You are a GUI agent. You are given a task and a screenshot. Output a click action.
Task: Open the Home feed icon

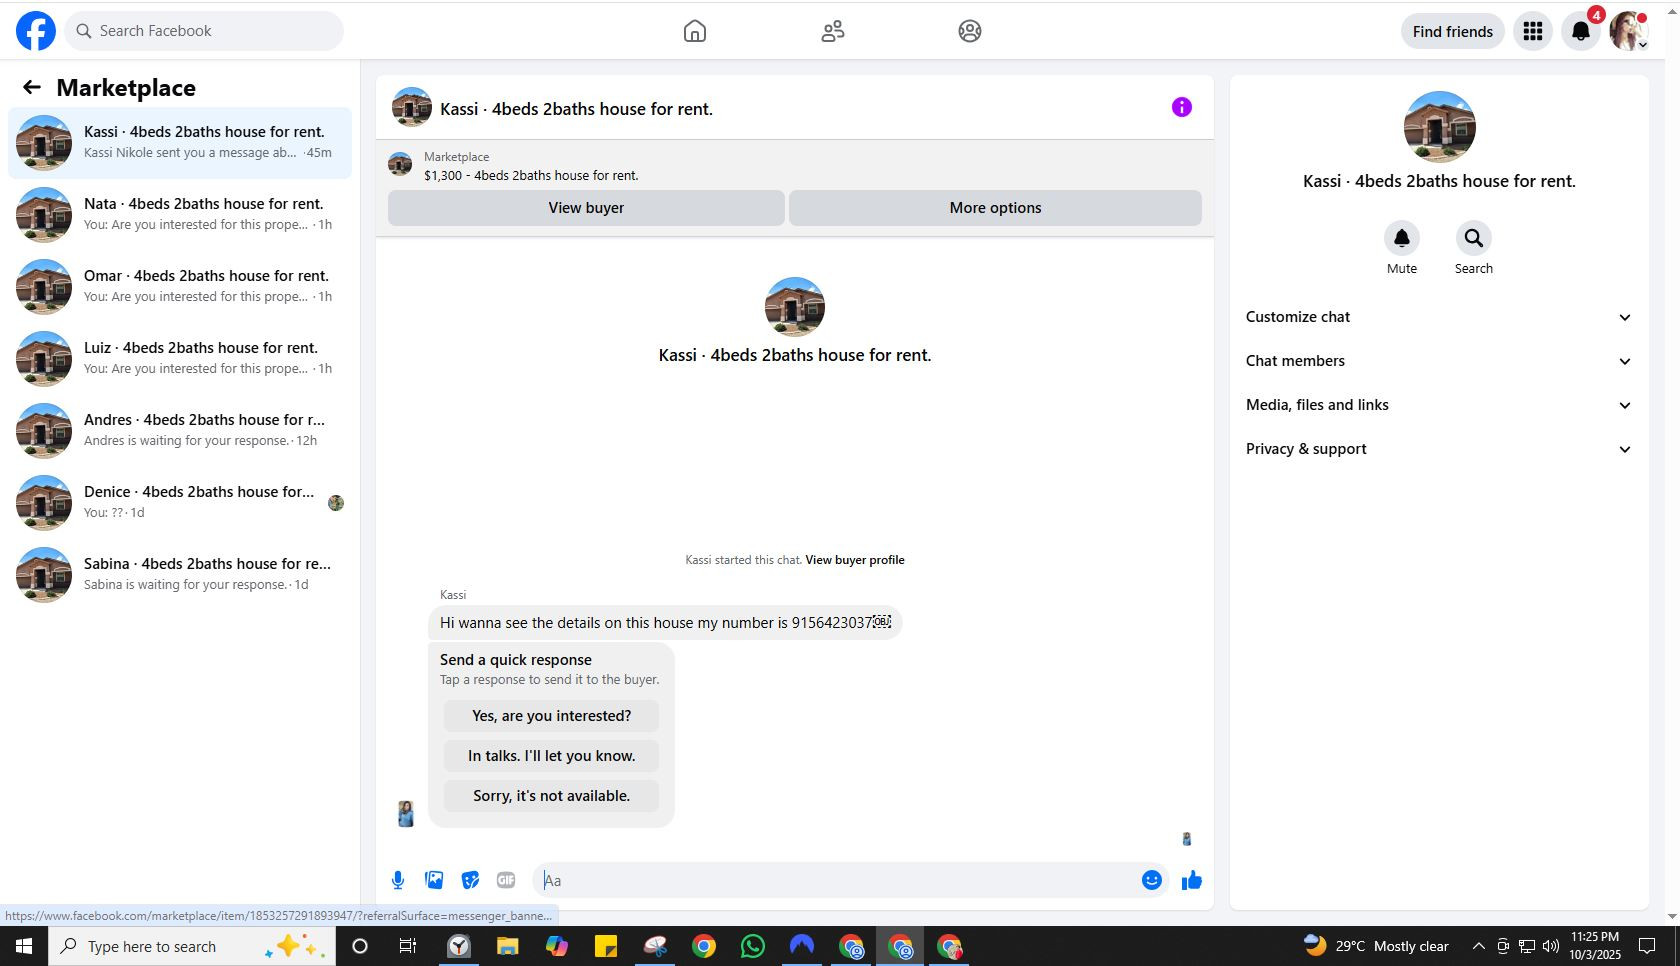(x=695, y=31)
